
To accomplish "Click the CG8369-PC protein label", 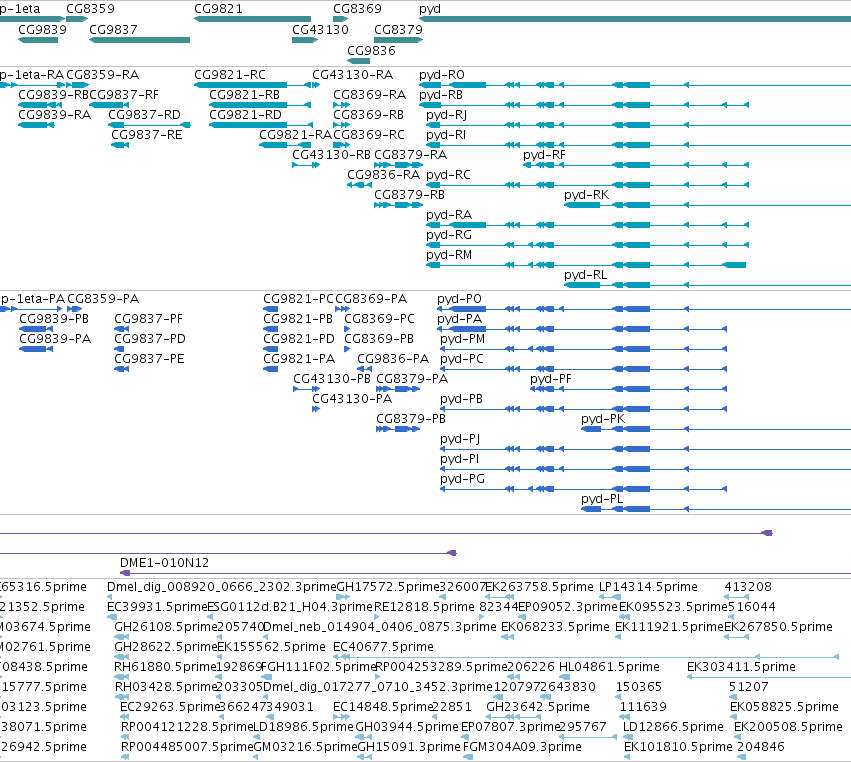I will pyautogui.click(x=379, y=319).
